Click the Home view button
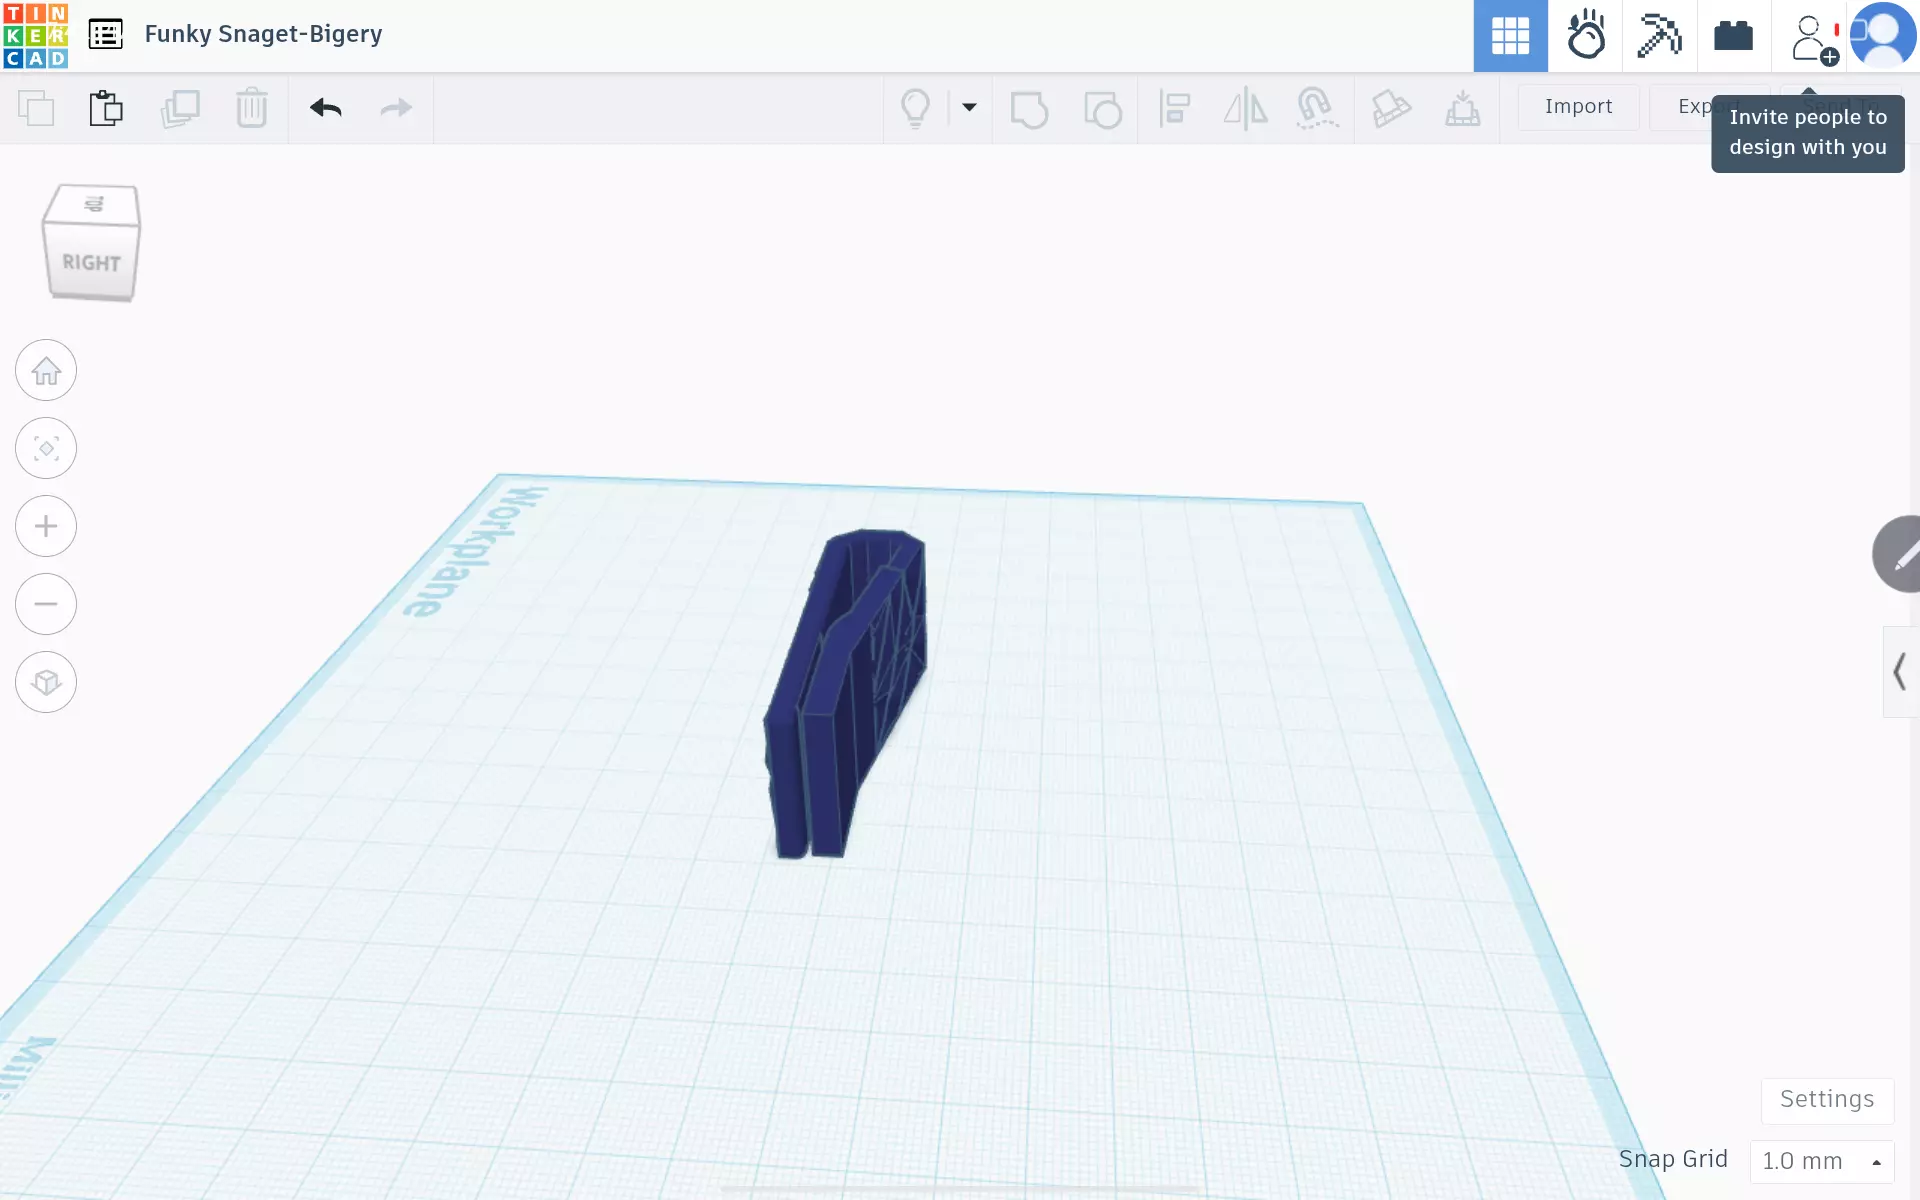 point(46,370)
